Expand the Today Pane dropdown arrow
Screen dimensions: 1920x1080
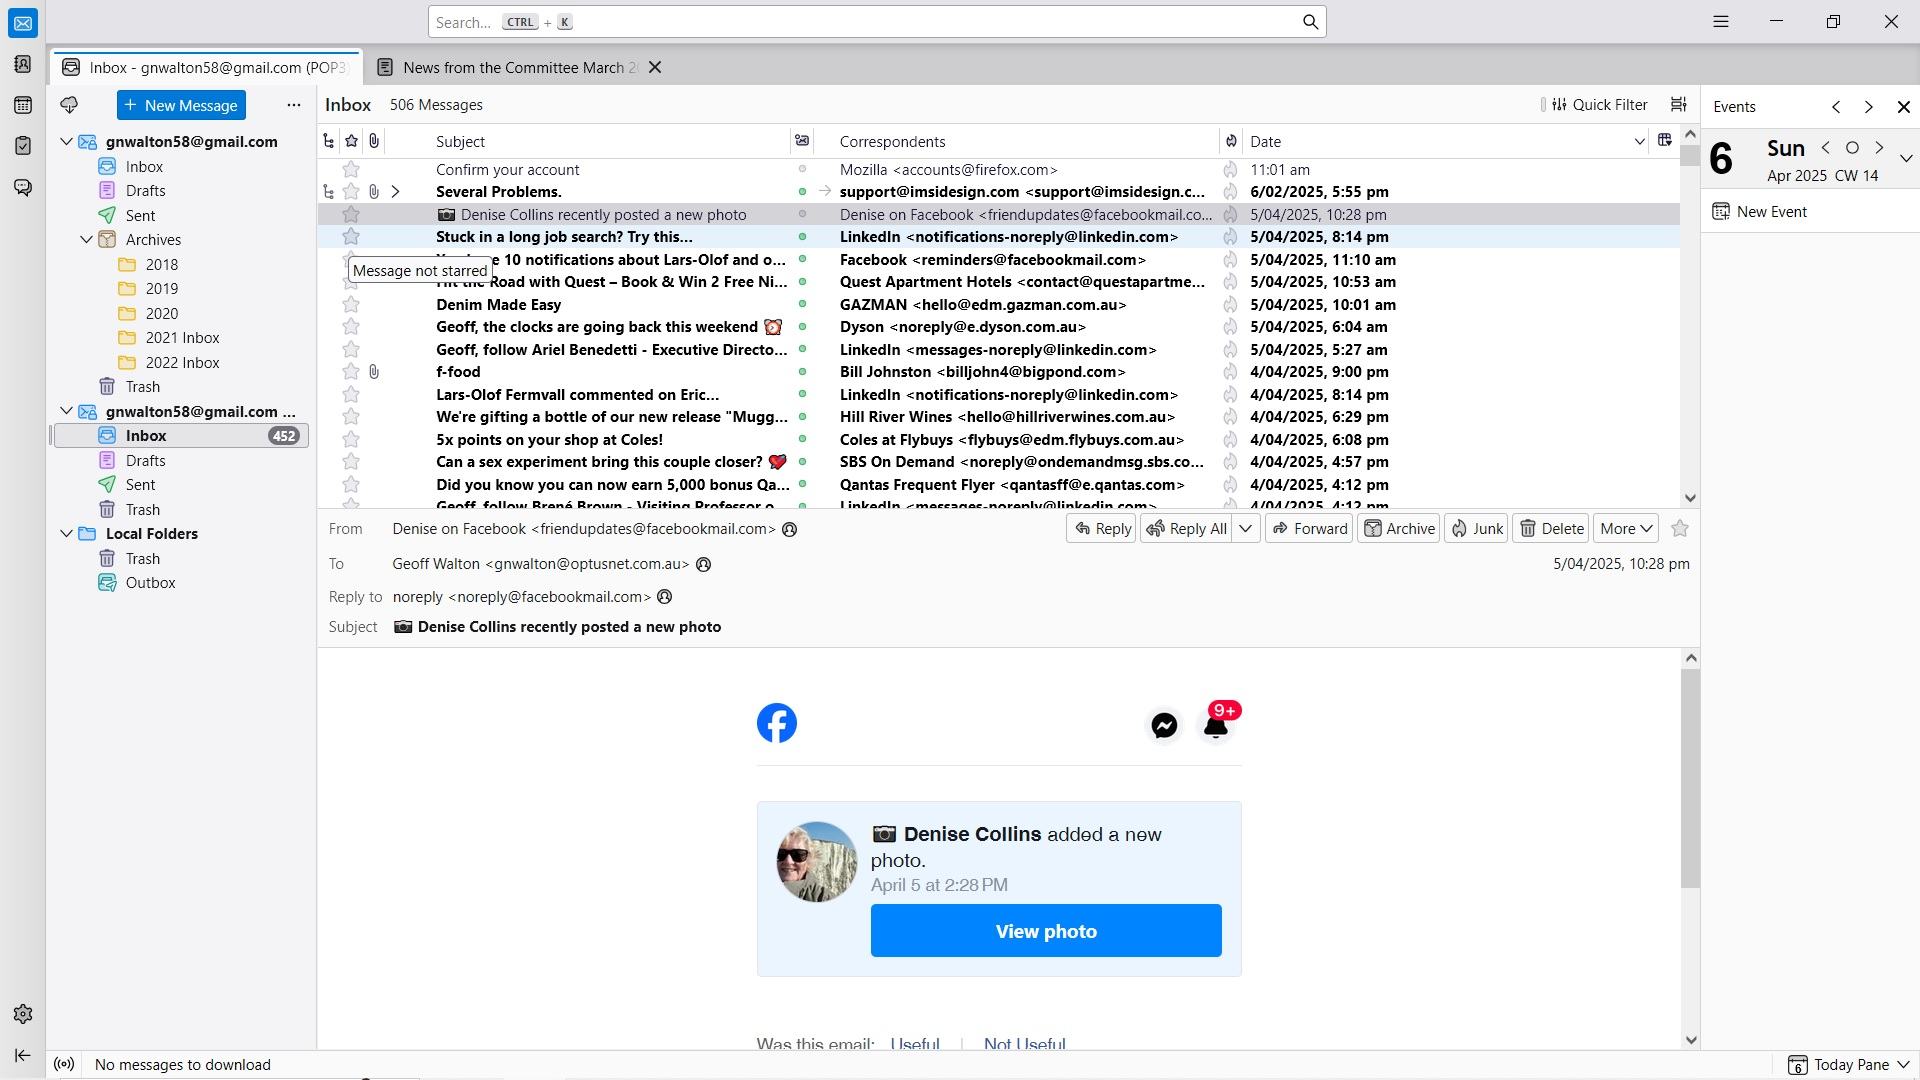pos(1904,1064)
